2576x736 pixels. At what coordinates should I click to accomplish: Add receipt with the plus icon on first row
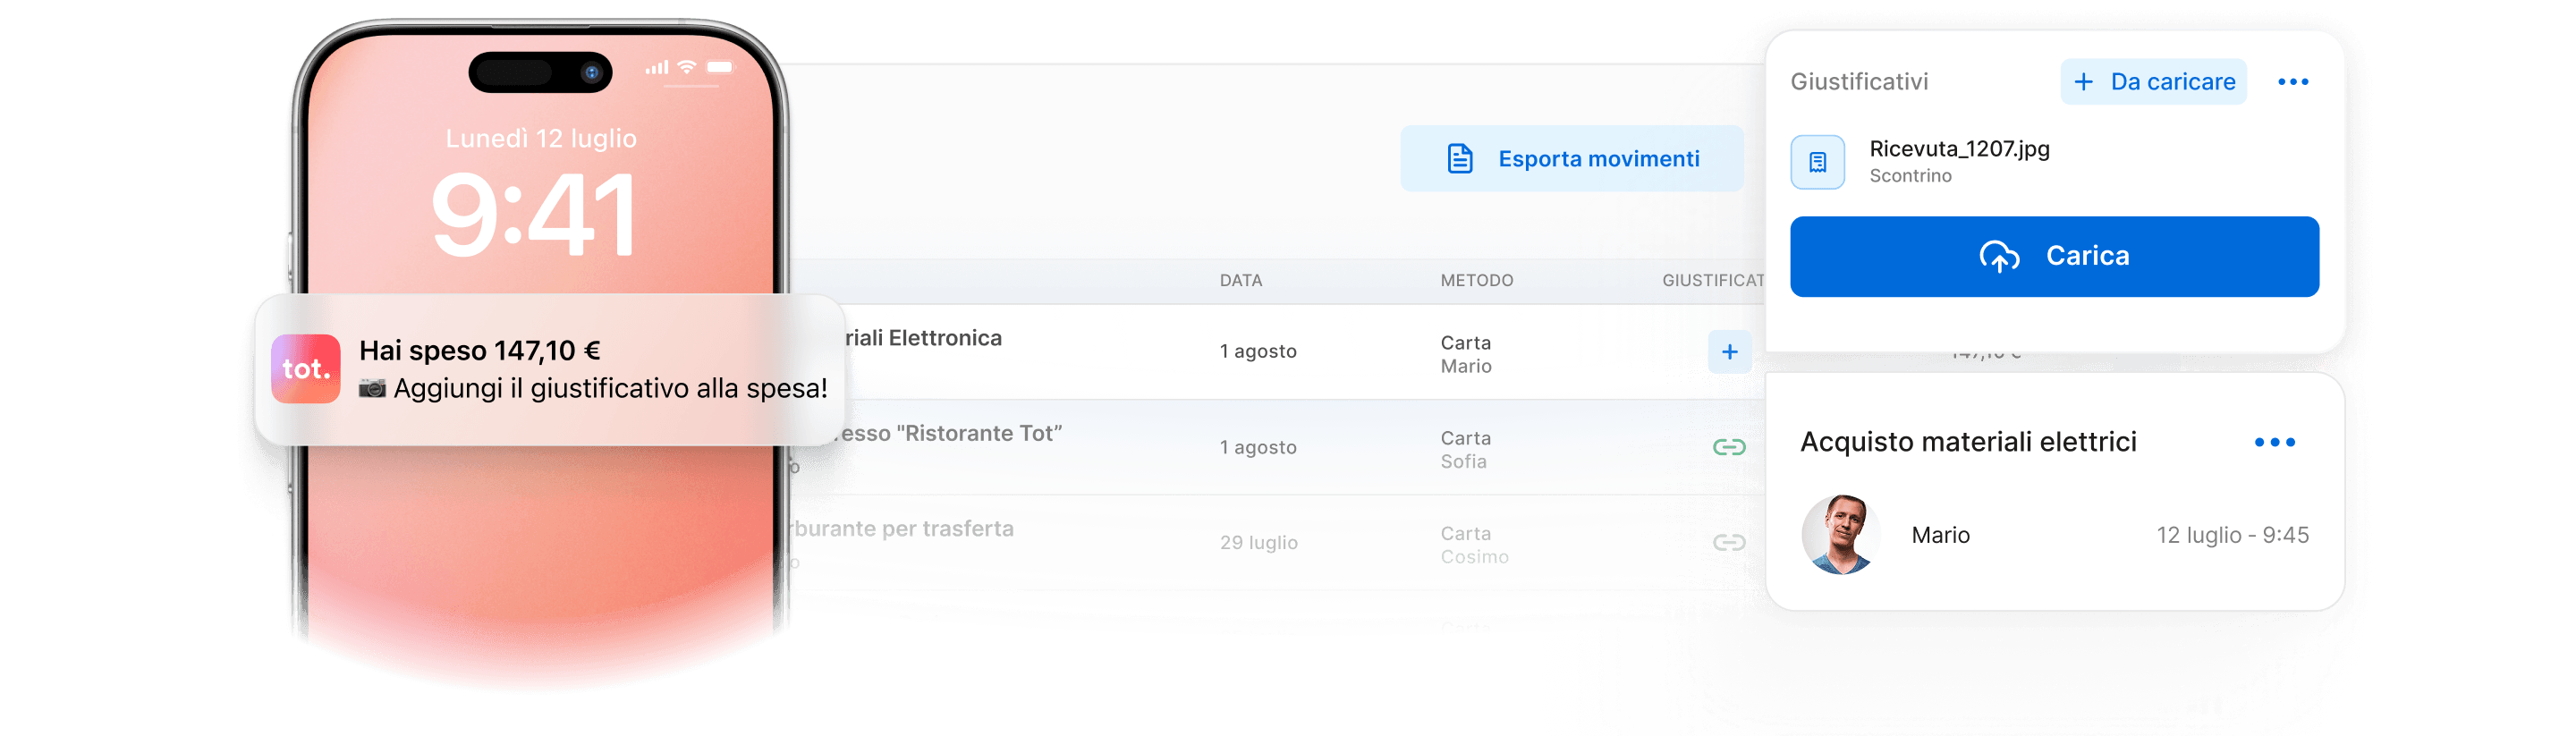[1729, 352]
